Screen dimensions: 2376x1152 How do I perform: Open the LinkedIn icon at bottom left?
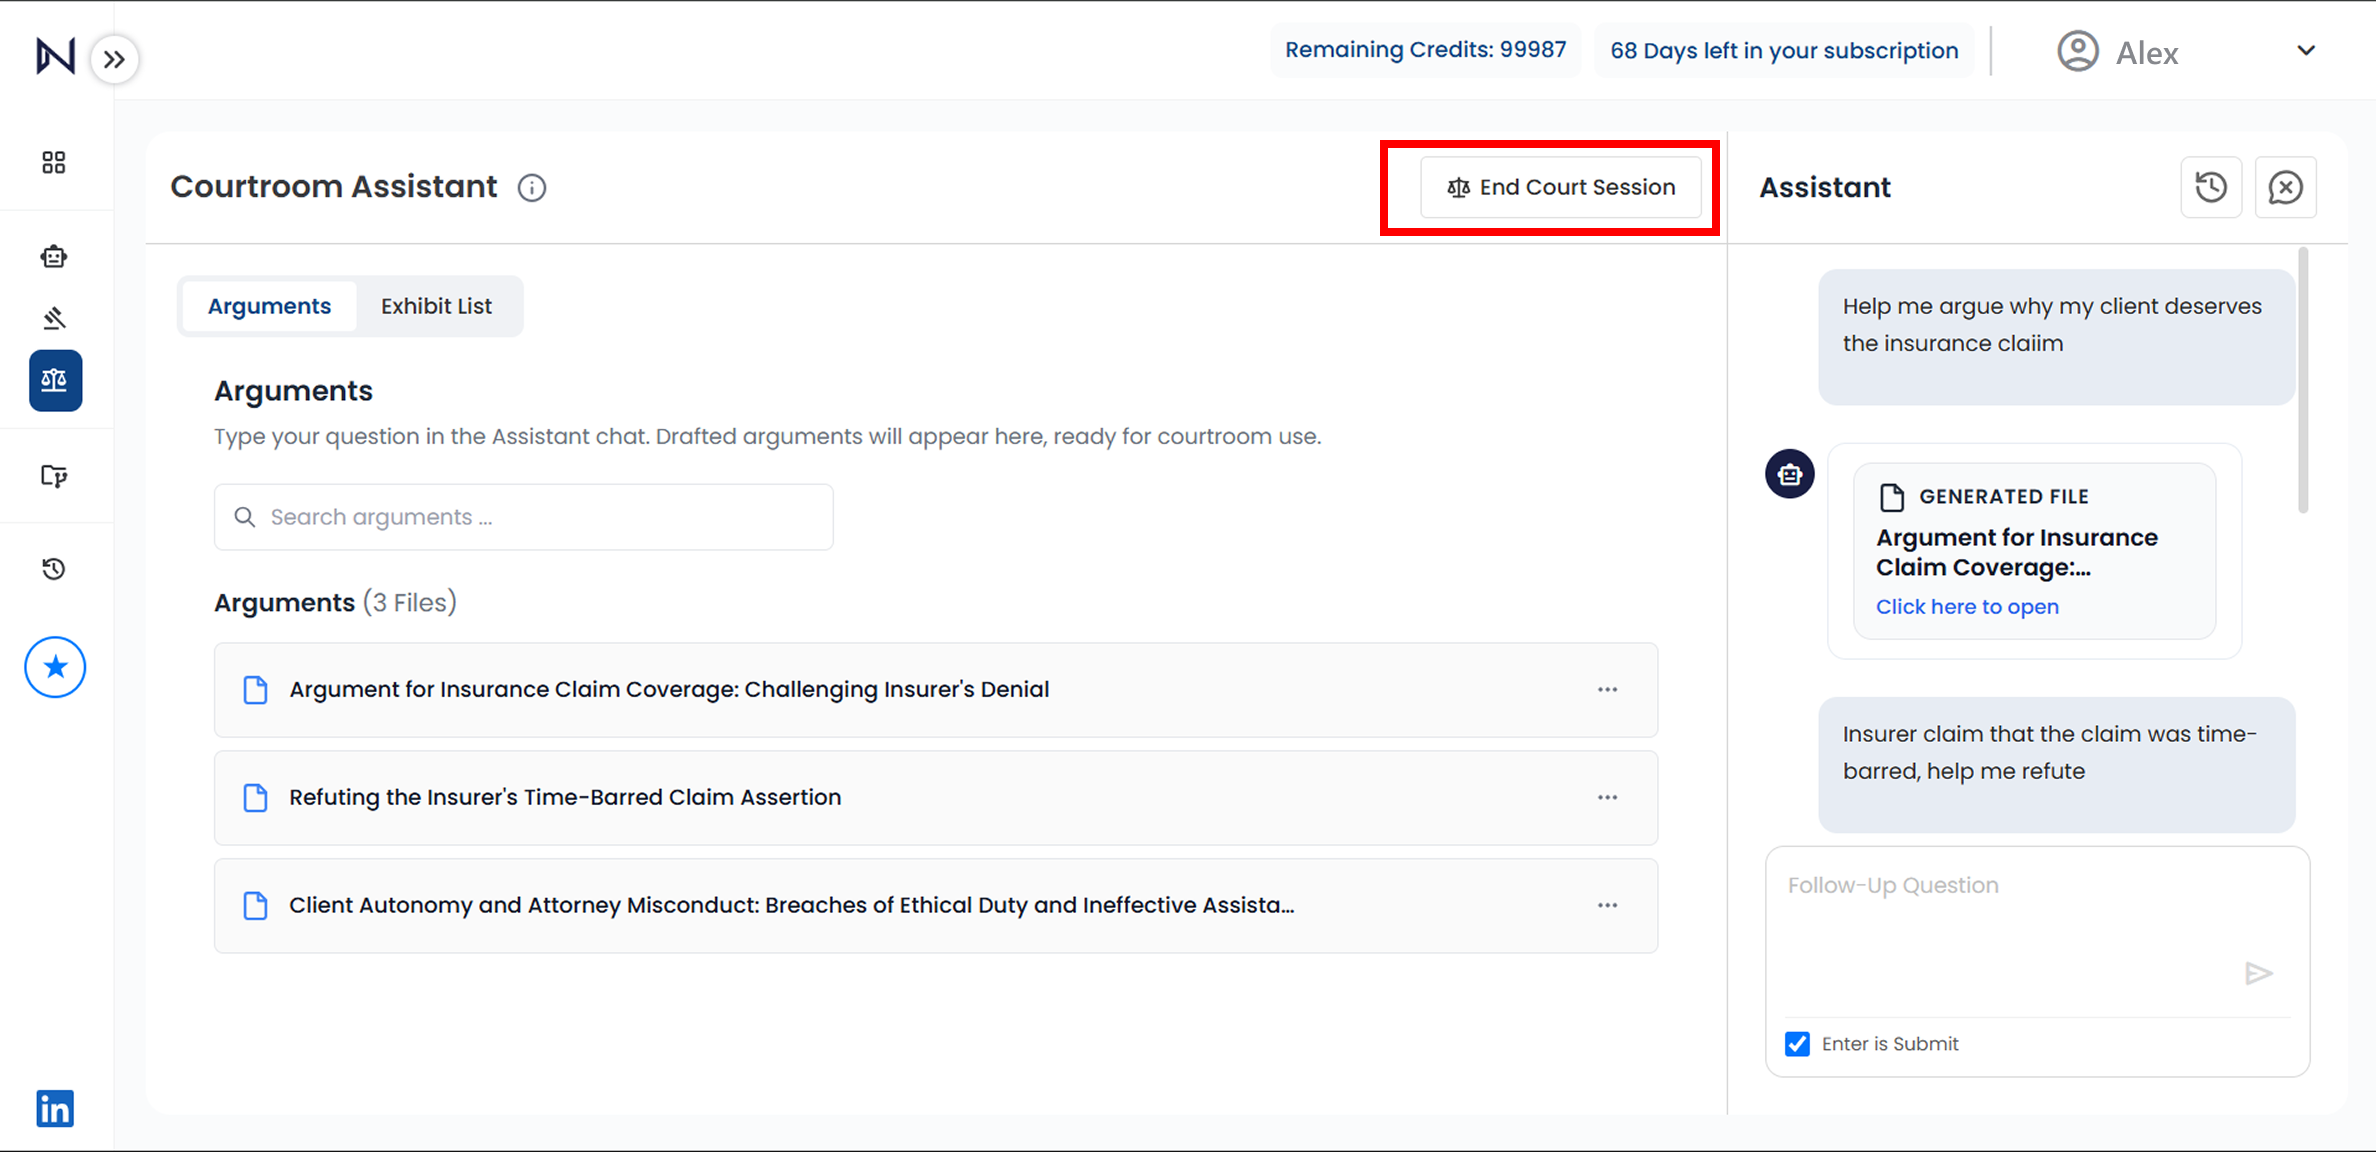tap(55, 1108)
